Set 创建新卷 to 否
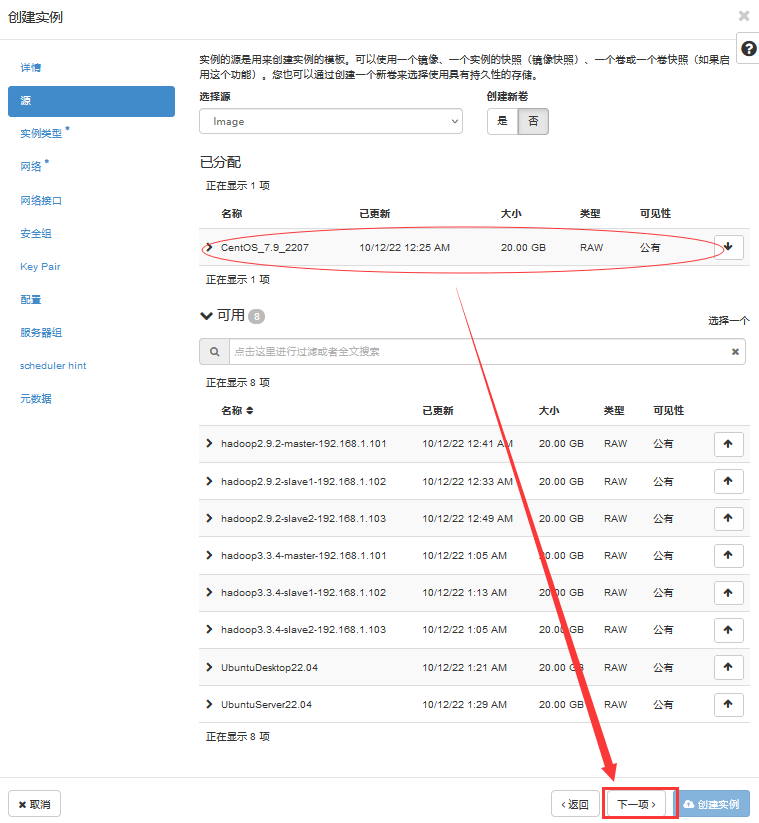The width and height of the screenshot is (759, 823). click(x=533, y=121)
